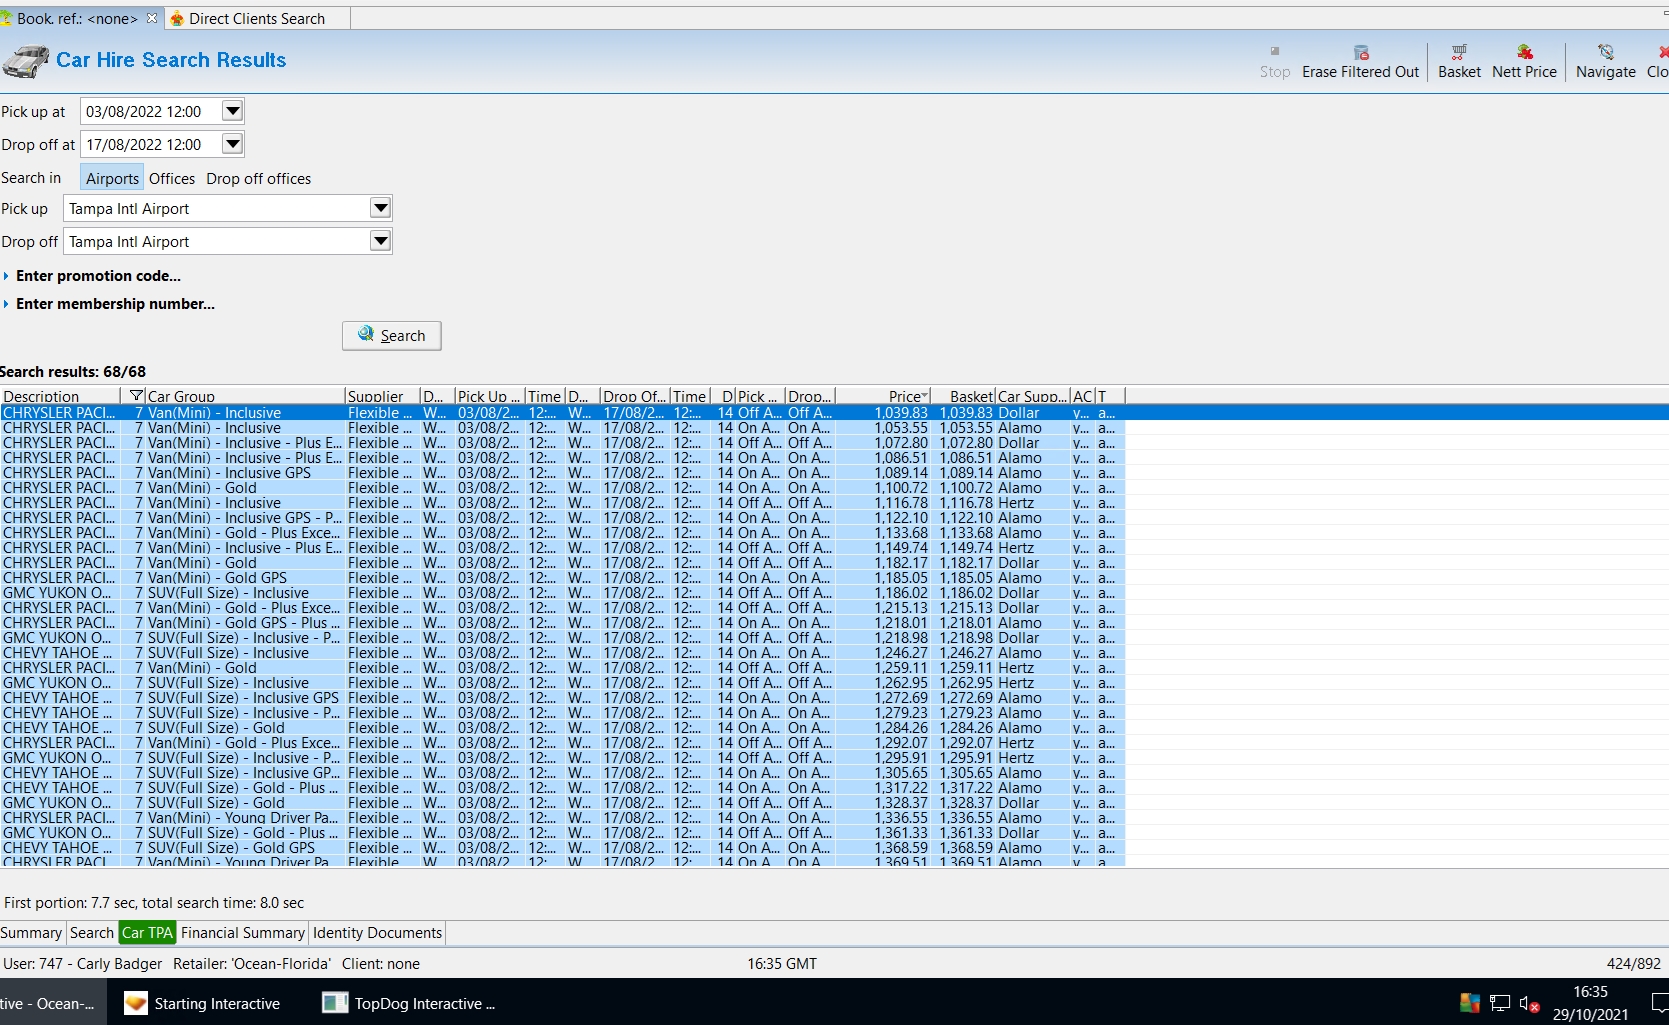Click the colorful system tray icon

(x=1470, y=1003)
